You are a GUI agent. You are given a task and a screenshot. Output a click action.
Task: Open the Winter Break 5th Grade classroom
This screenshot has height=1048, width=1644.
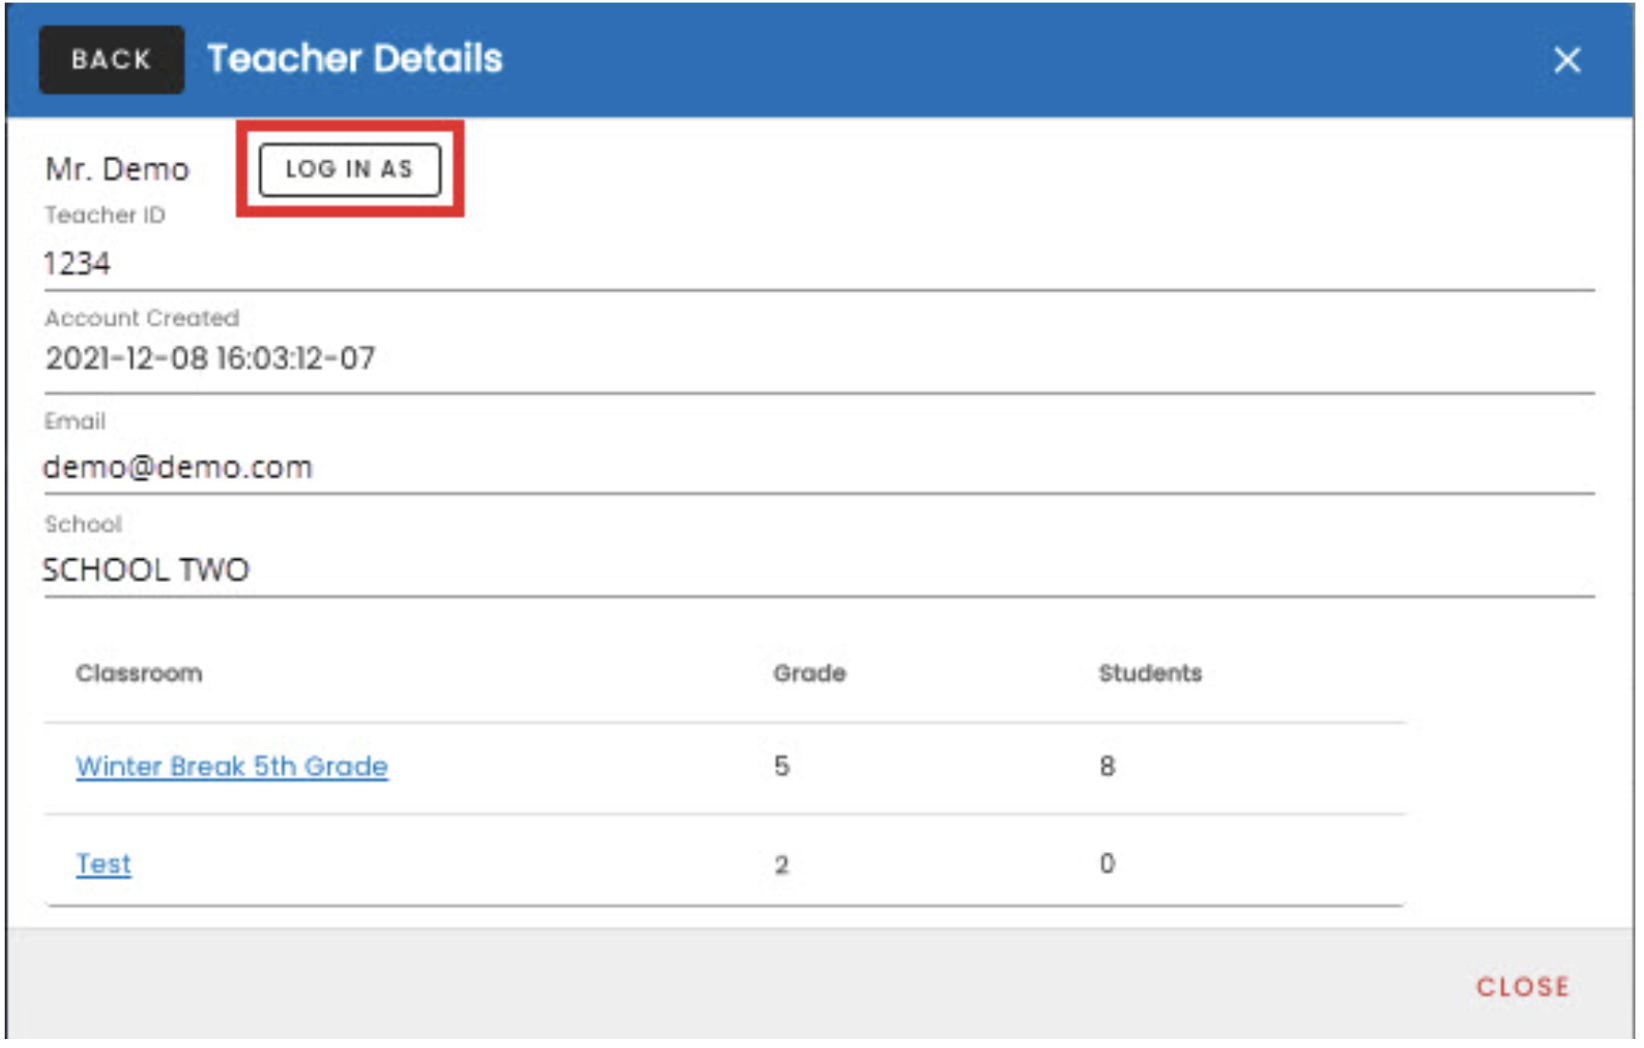(231, 766)
